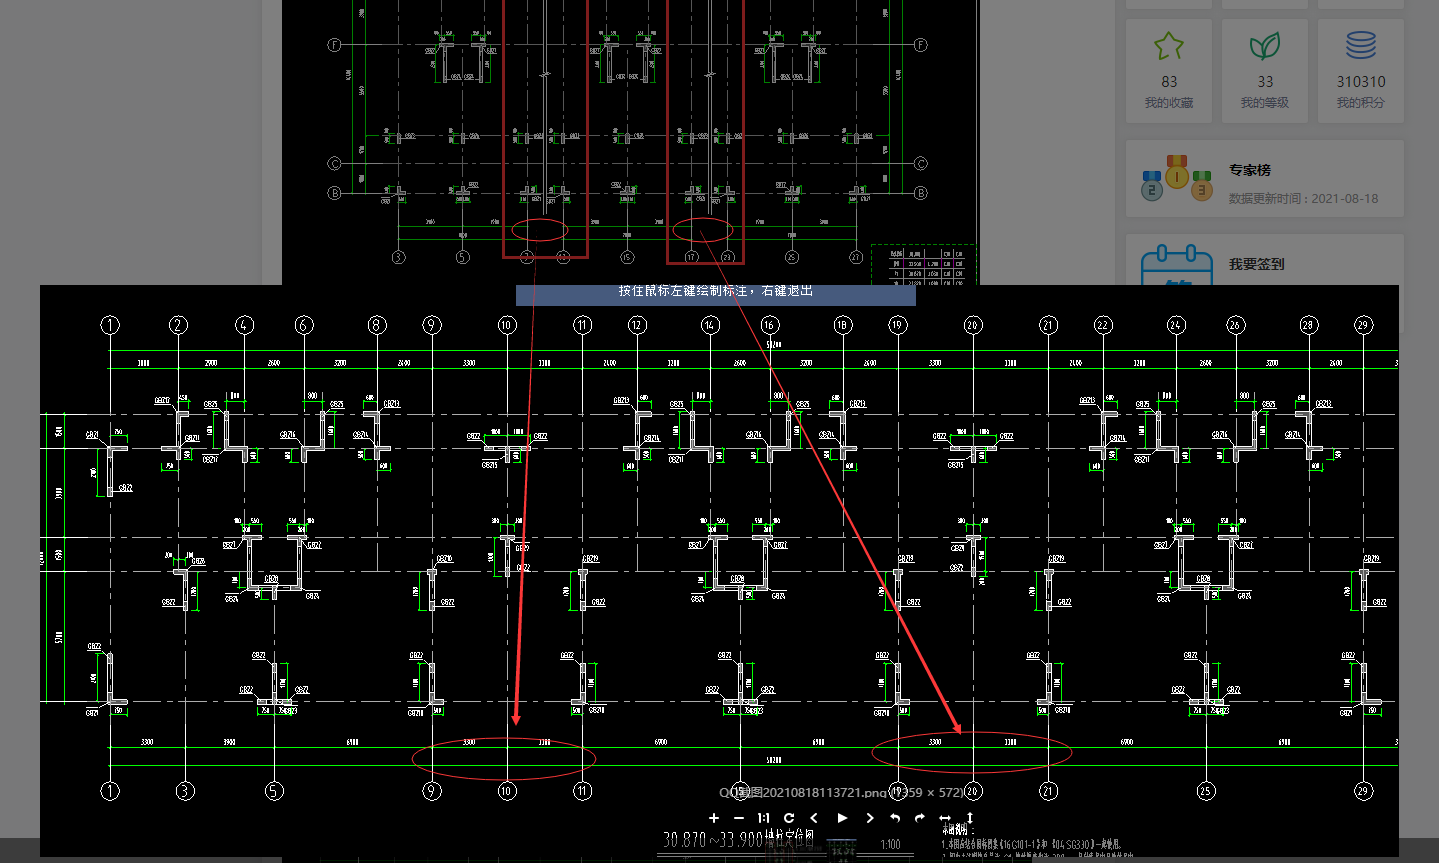Zoom in with the plus icon
This screenshot has height=863, width=1439.
[713, 818]
